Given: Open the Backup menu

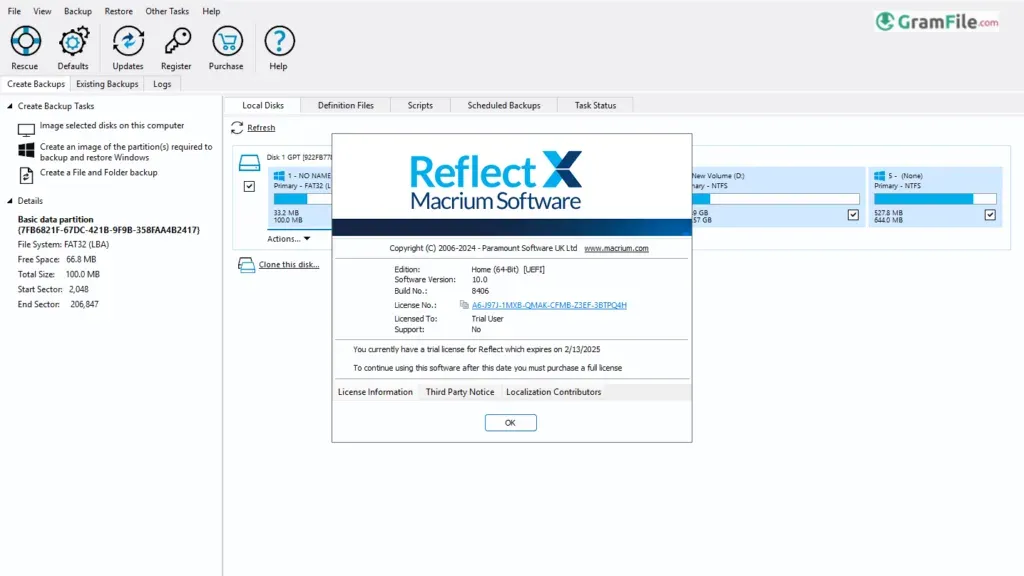Looking at the screenshot, I should (78, 11).
